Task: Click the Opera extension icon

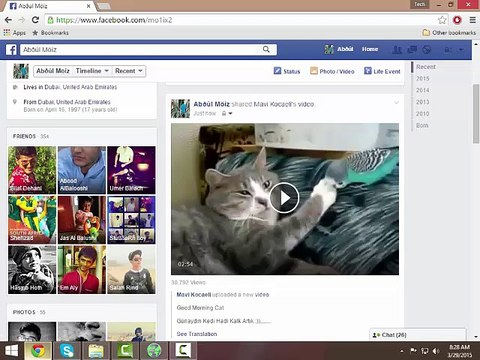Action: 457,20
